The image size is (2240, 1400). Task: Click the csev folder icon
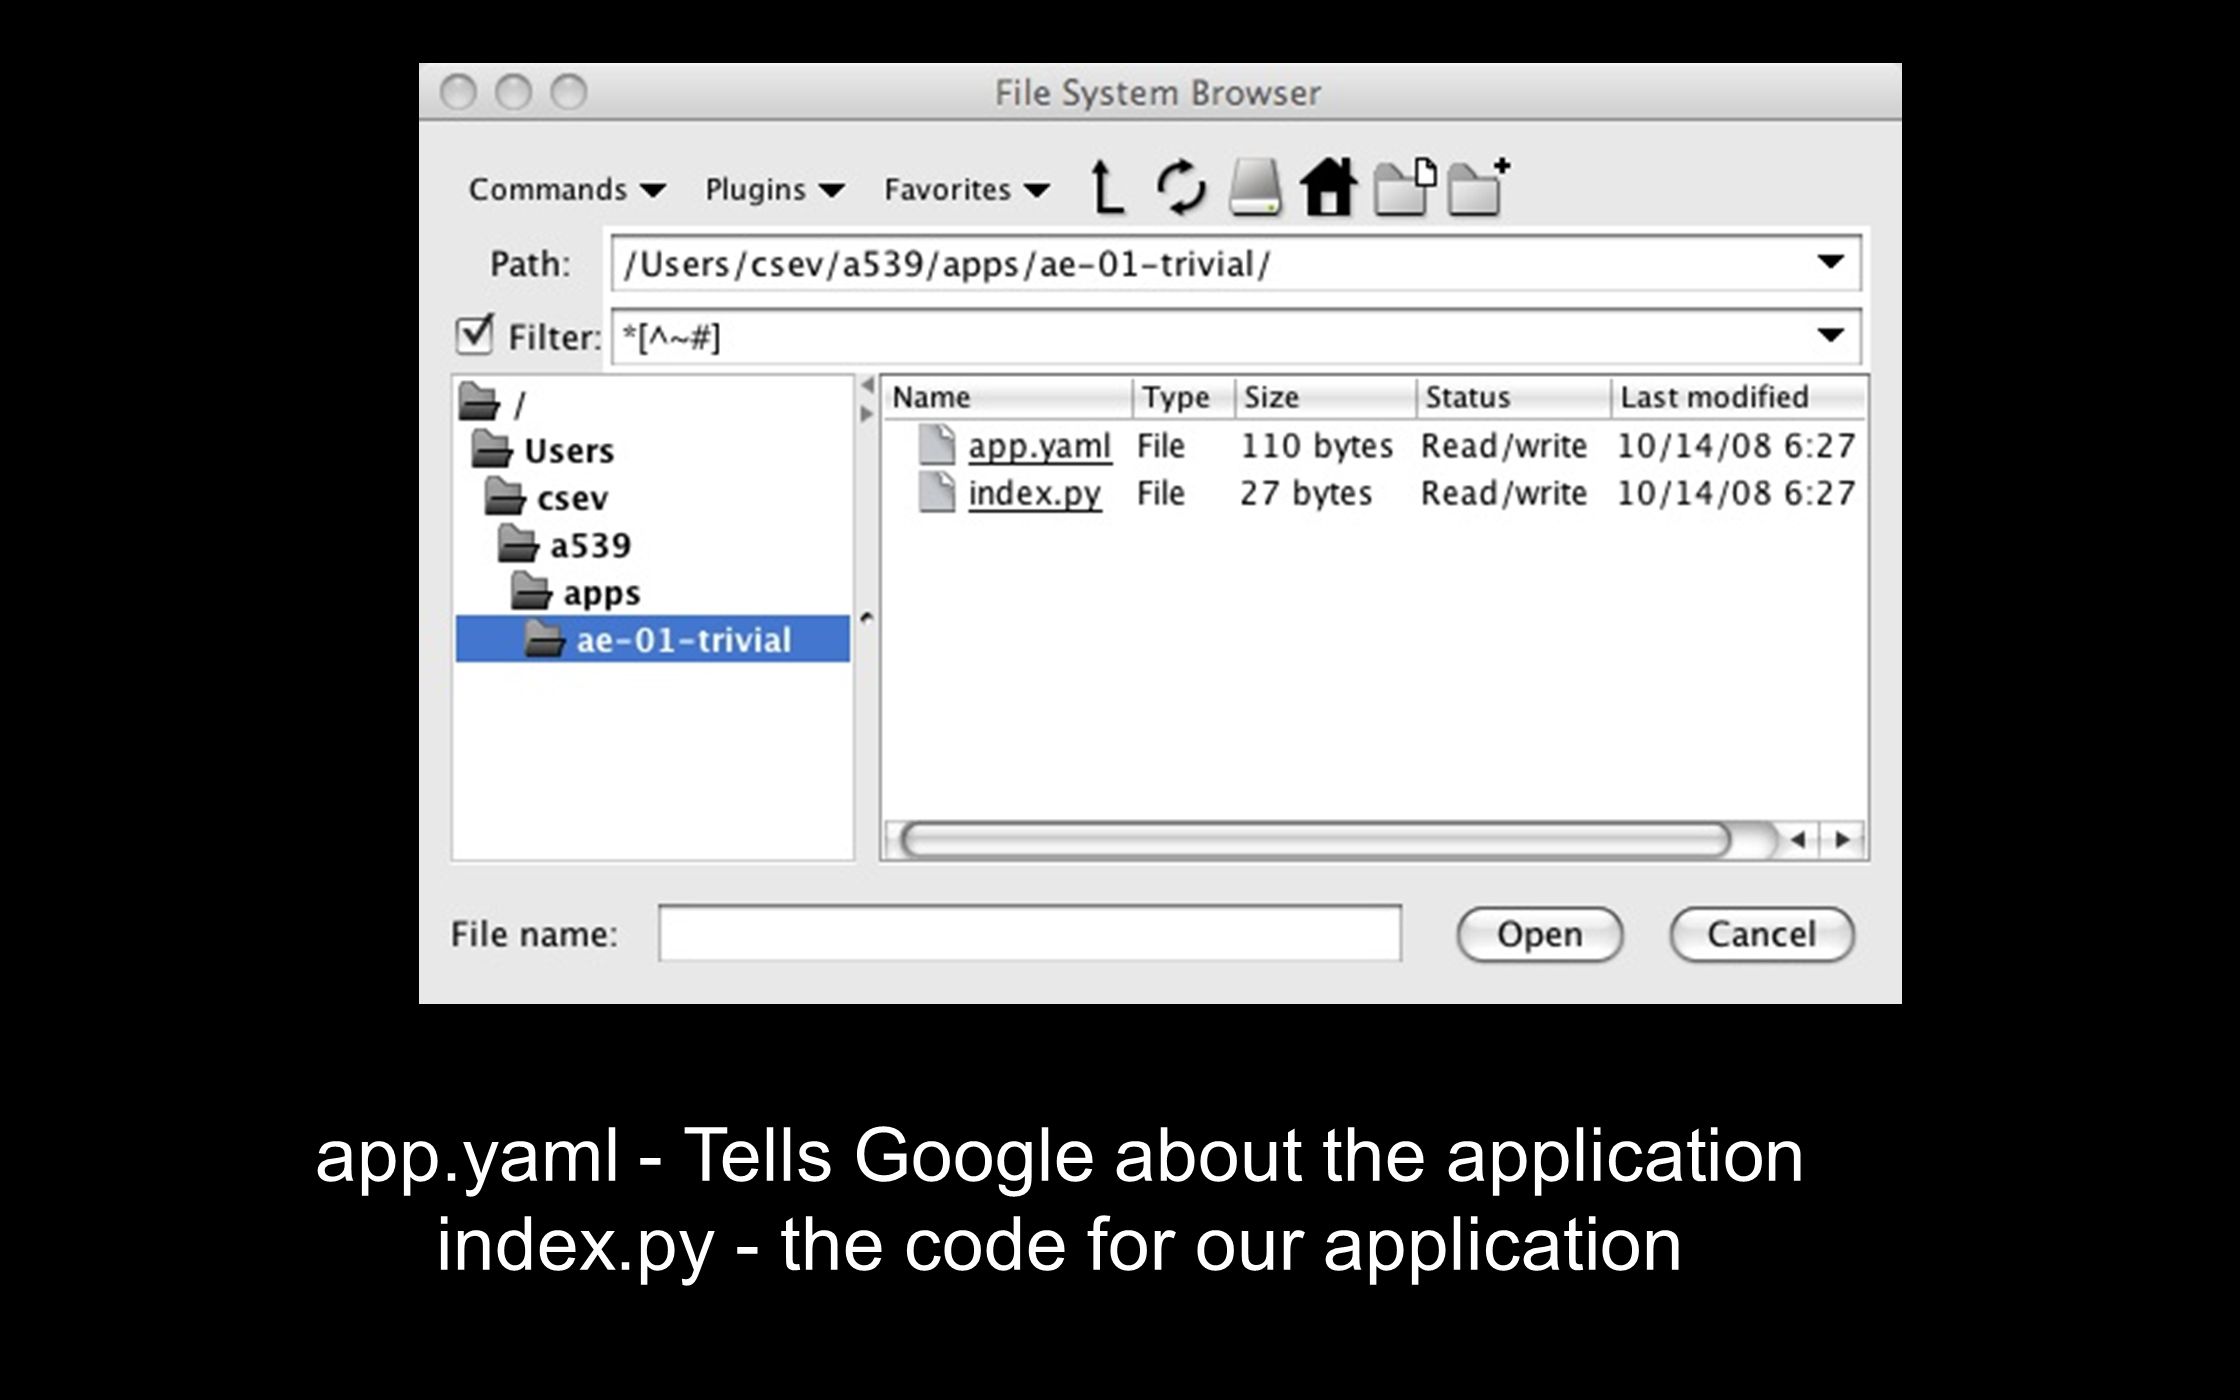click(504, 497)
